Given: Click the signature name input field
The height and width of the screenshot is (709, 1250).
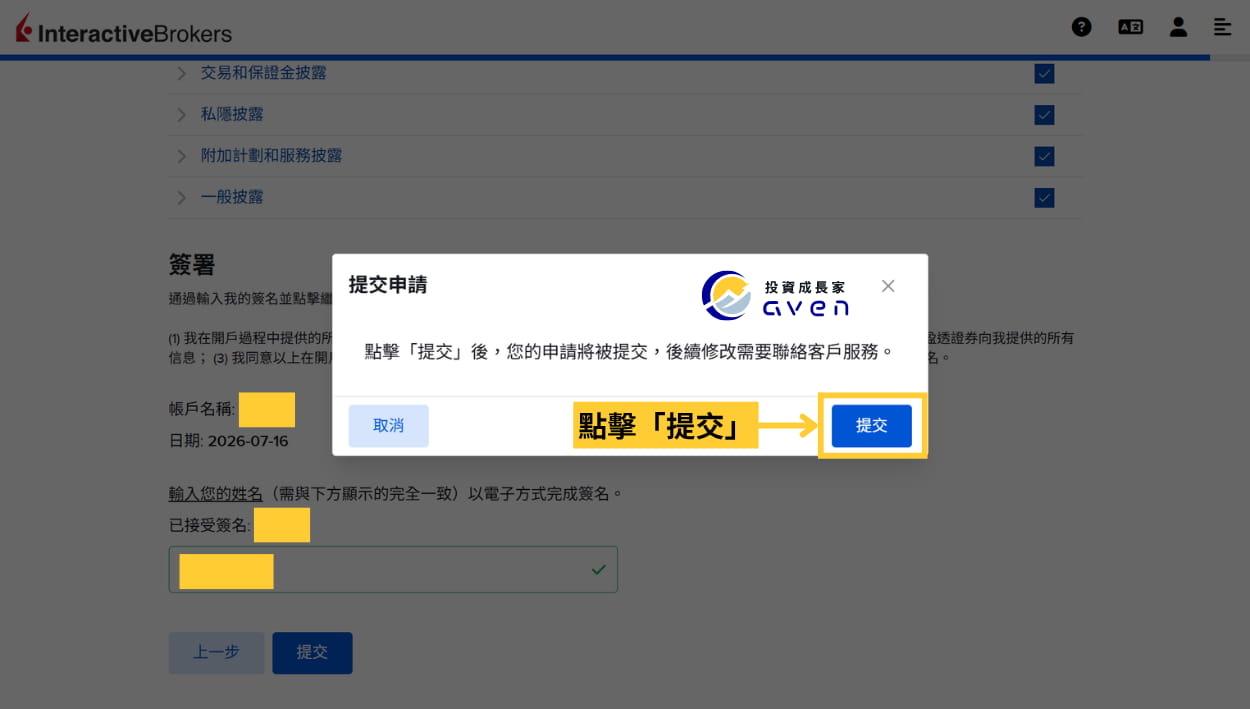Looking at the screenshot, I should 393,569.
